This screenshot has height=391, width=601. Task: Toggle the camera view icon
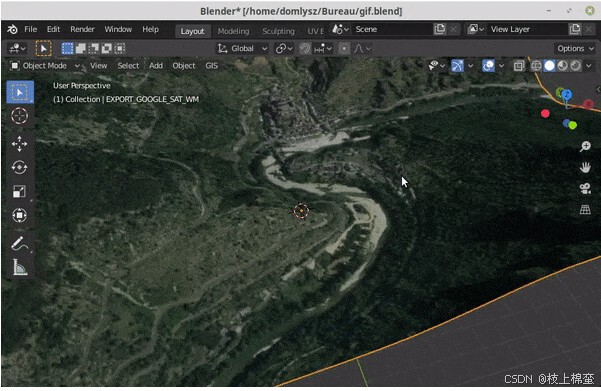pos(585,188)
